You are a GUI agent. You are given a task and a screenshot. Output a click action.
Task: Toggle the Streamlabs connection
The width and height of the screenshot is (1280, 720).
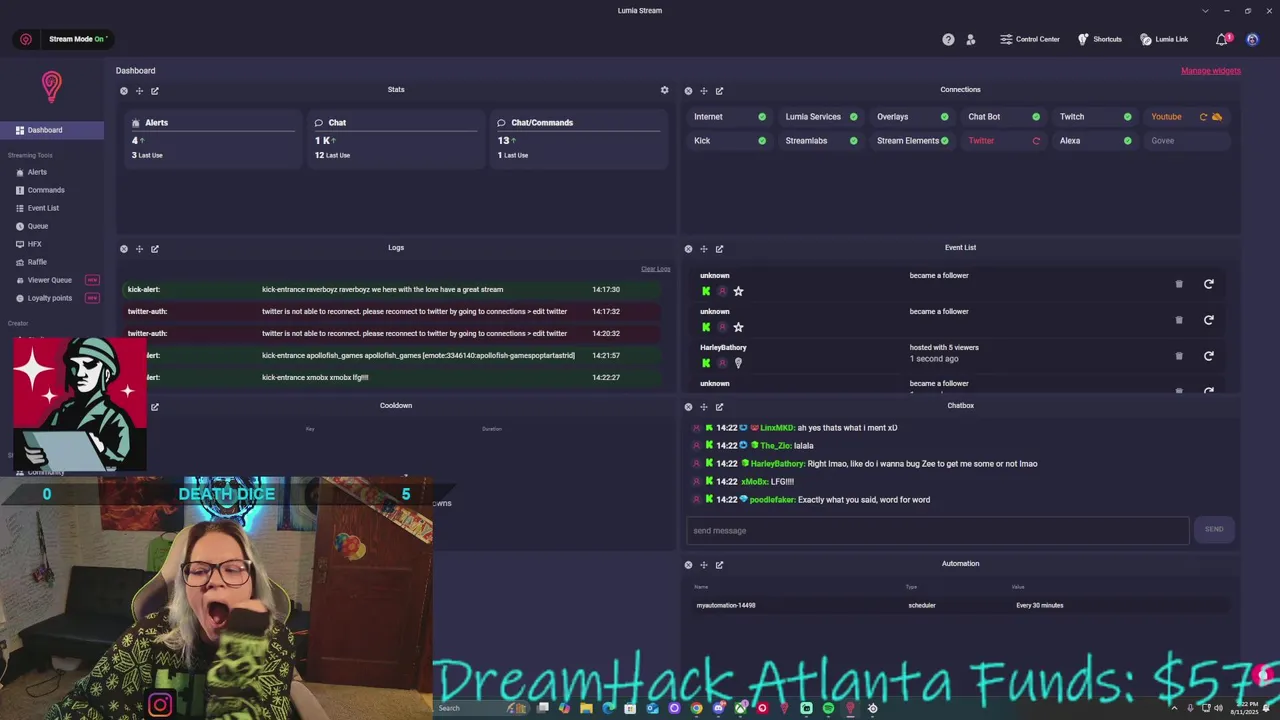821,141
